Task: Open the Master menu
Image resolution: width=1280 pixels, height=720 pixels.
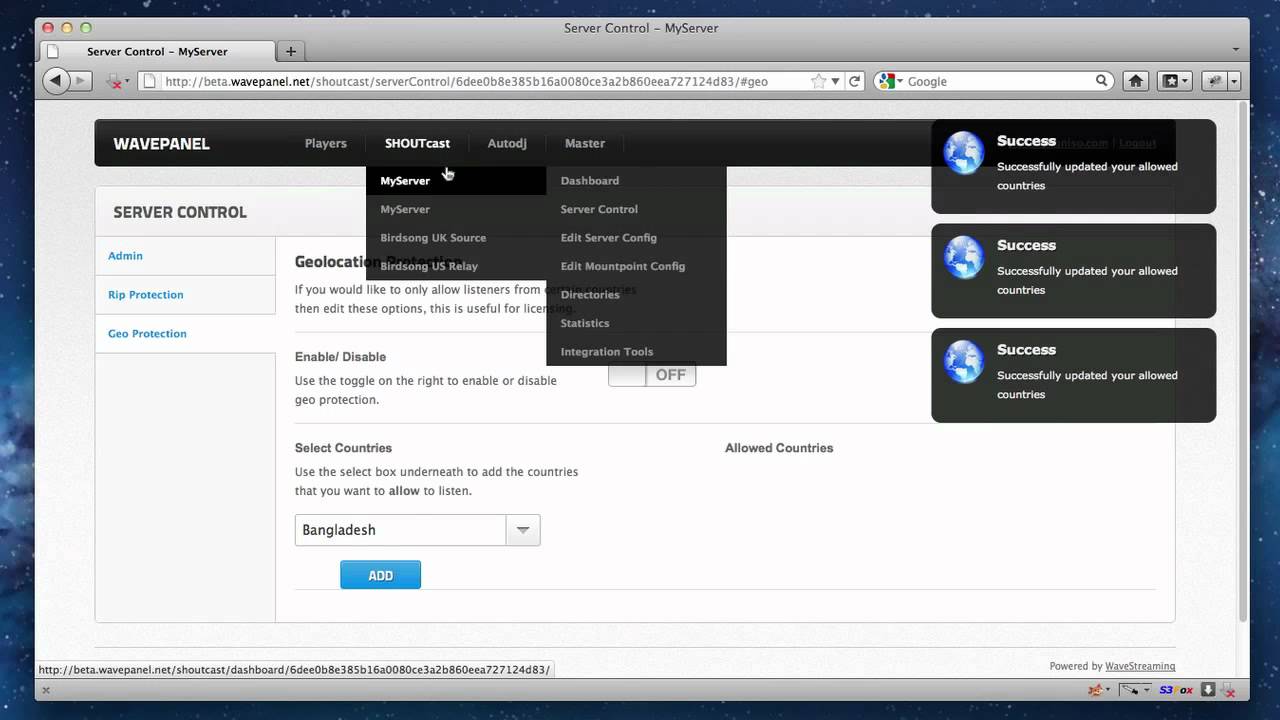Action: click(x=585, y=143)
